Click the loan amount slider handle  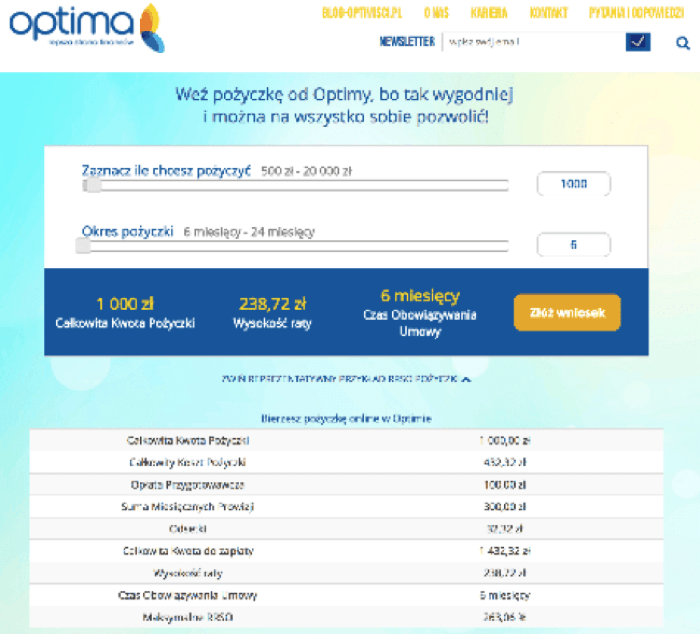93,185
